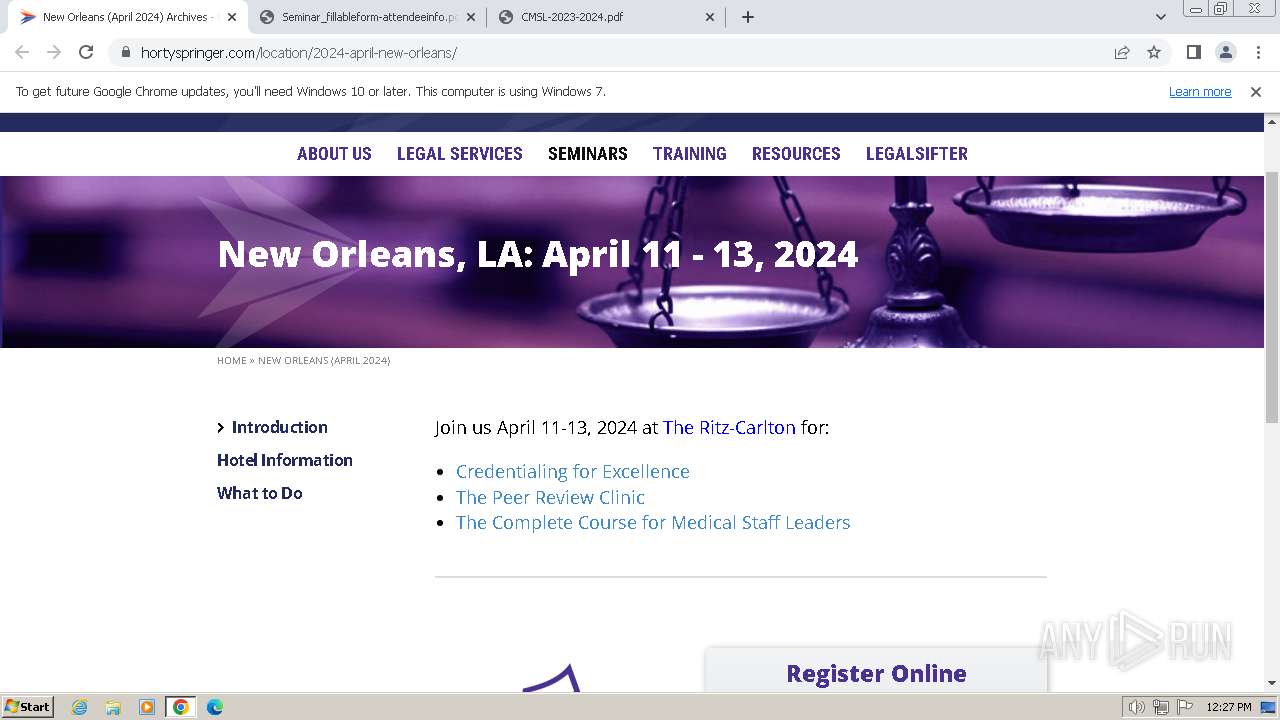Click the New Orleans, LA: April 11 - 13, 2024 heading

pyautogui.click(x=538, y=254)
